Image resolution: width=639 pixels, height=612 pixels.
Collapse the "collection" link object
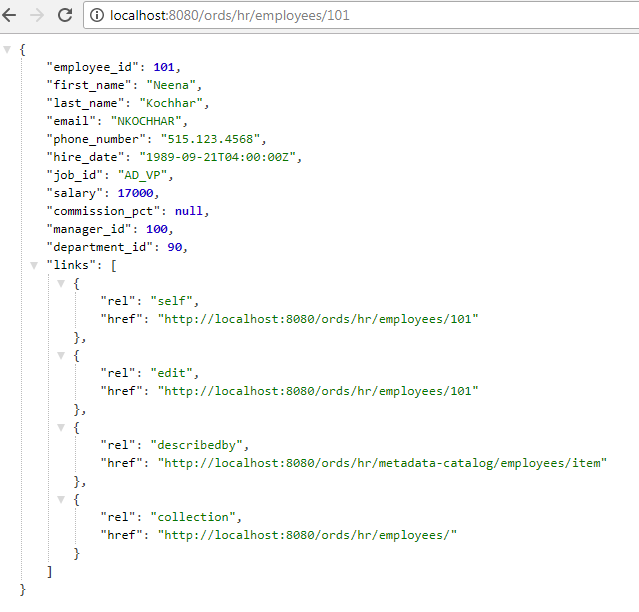(x=61, y=500)
